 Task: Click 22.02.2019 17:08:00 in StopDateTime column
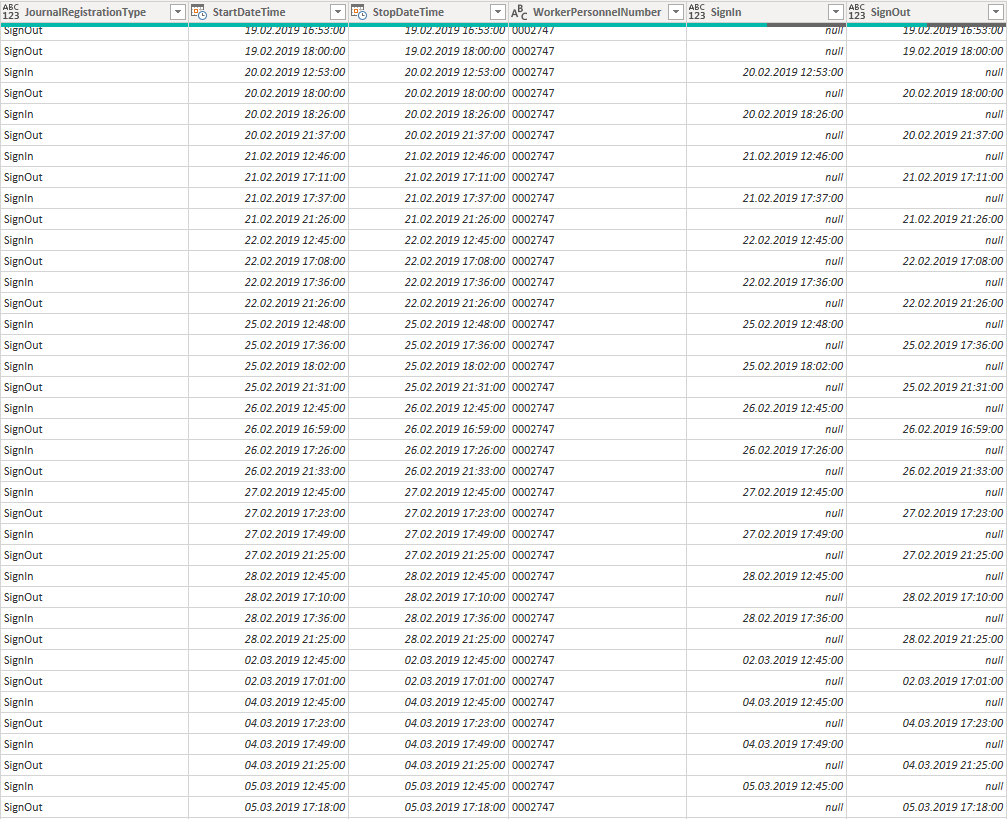(x=455, y=261)
